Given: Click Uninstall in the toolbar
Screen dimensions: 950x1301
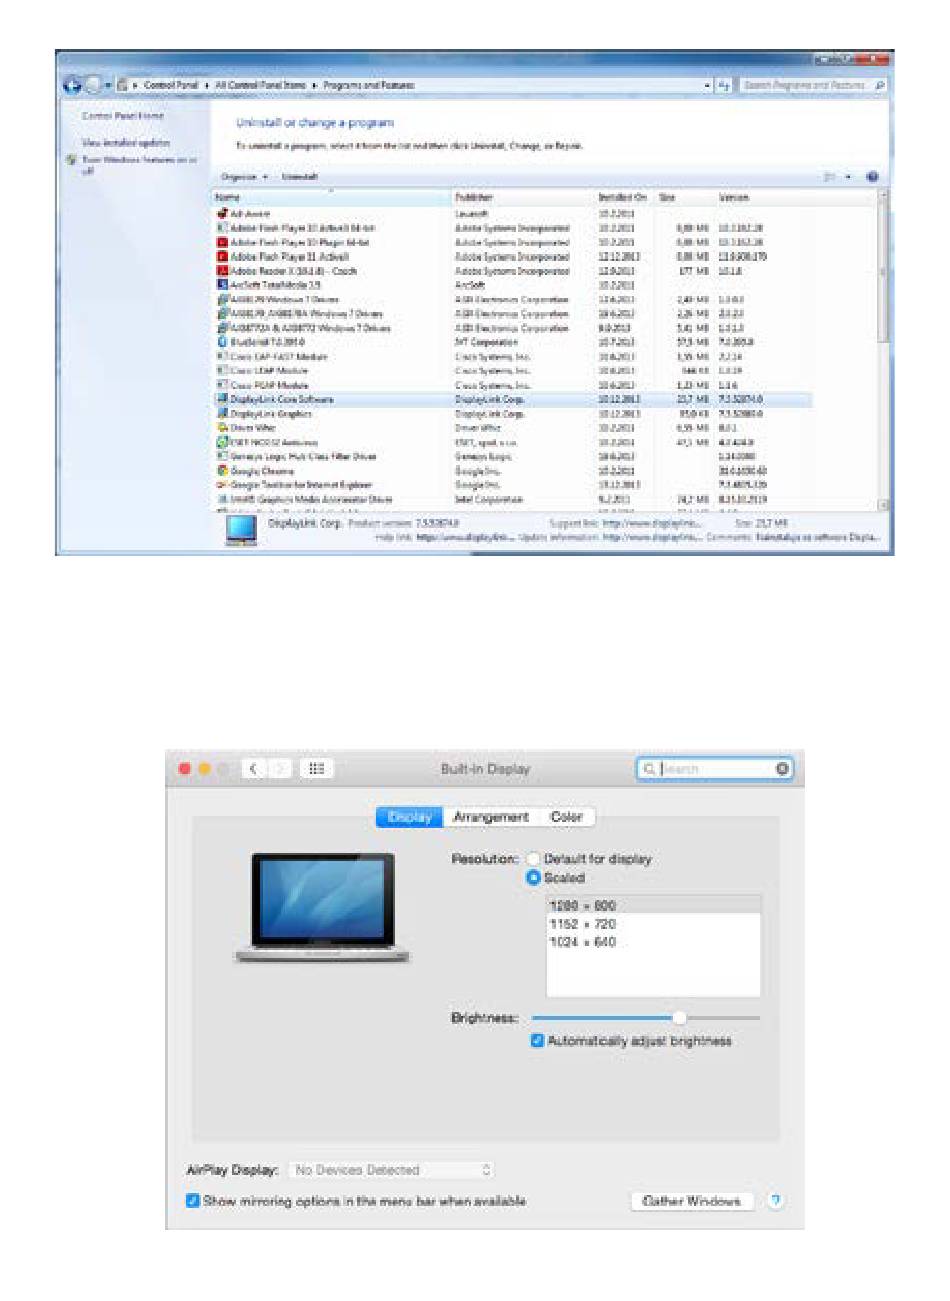Looking at the screenshot, I should click(300, 177).
